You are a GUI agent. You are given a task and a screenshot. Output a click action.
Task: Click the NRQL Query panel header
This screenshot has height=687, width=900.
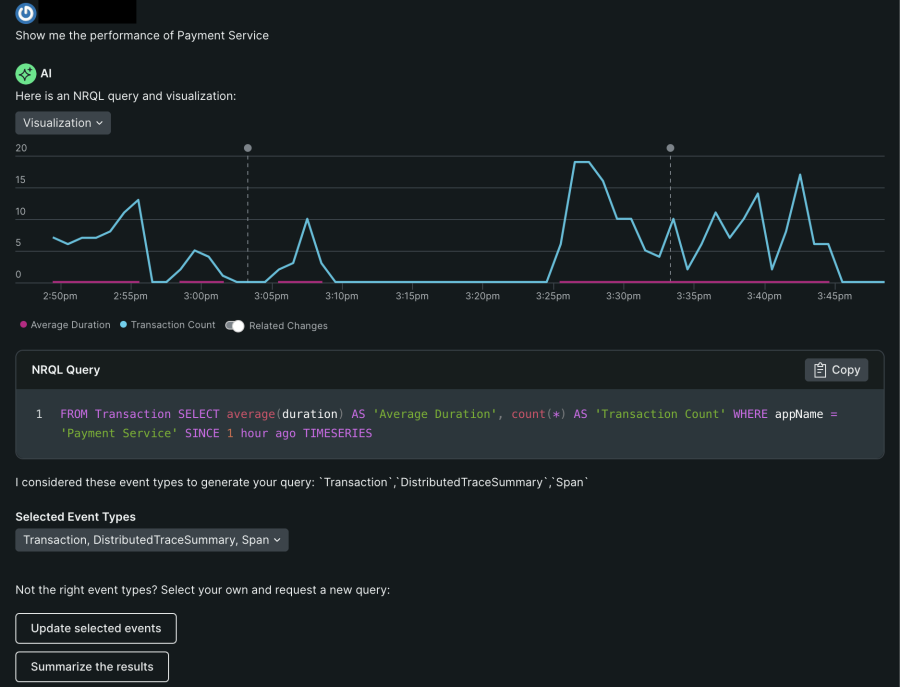(x=66, y=370)
